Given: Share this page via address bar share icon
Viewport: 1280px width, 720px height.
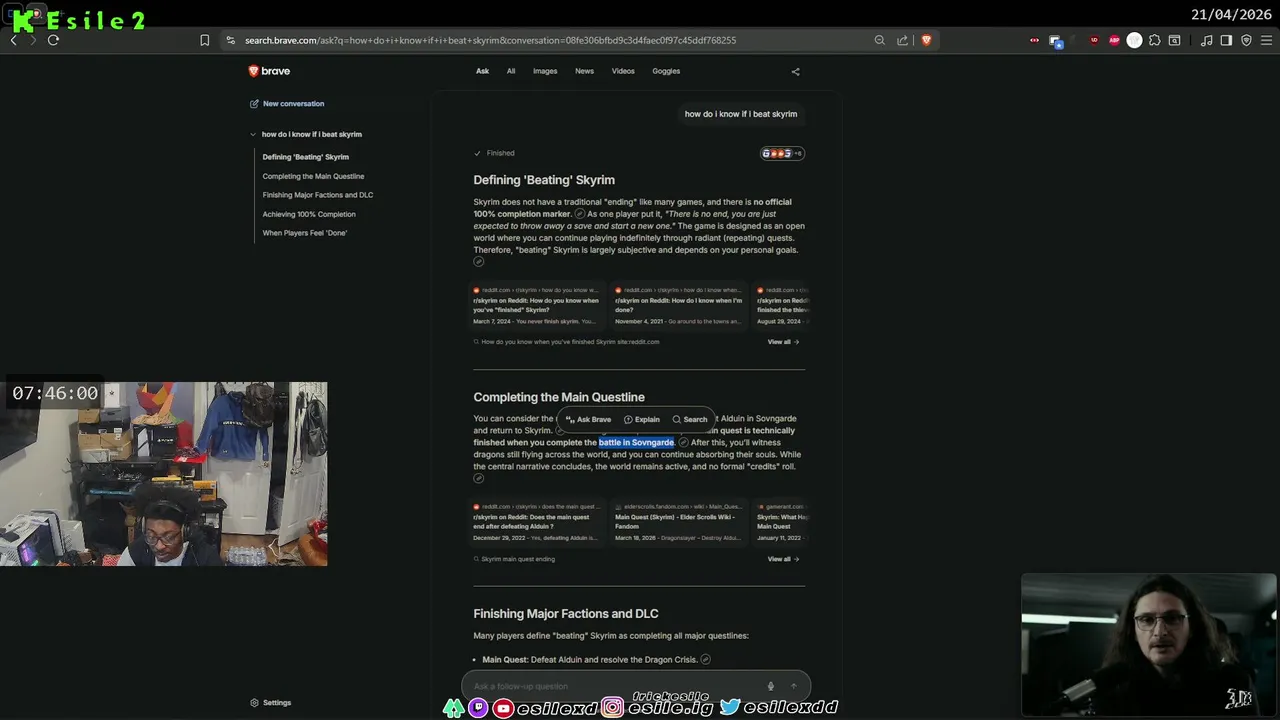Looking at the screenshot, I should click(x=902, y=40).
